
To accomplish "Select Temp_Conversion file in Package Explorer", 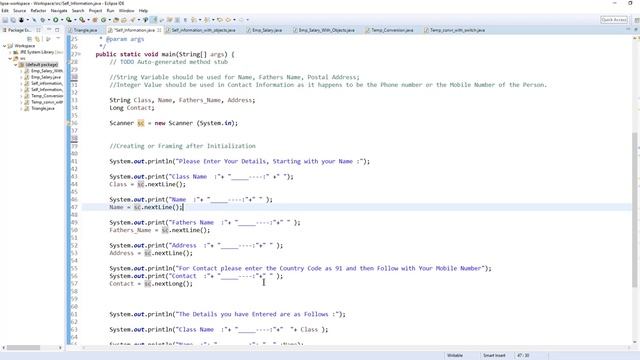I will (x=47, y=96).
